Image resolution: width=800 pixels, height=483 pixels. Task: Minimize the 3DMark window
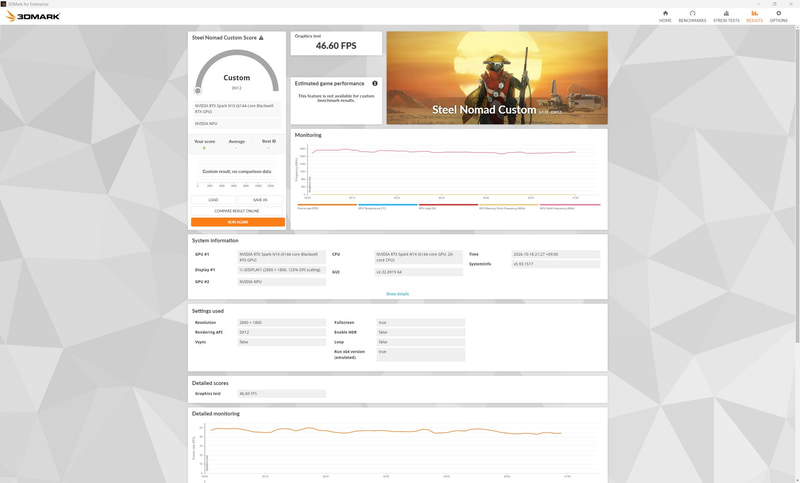pos(758,4)
